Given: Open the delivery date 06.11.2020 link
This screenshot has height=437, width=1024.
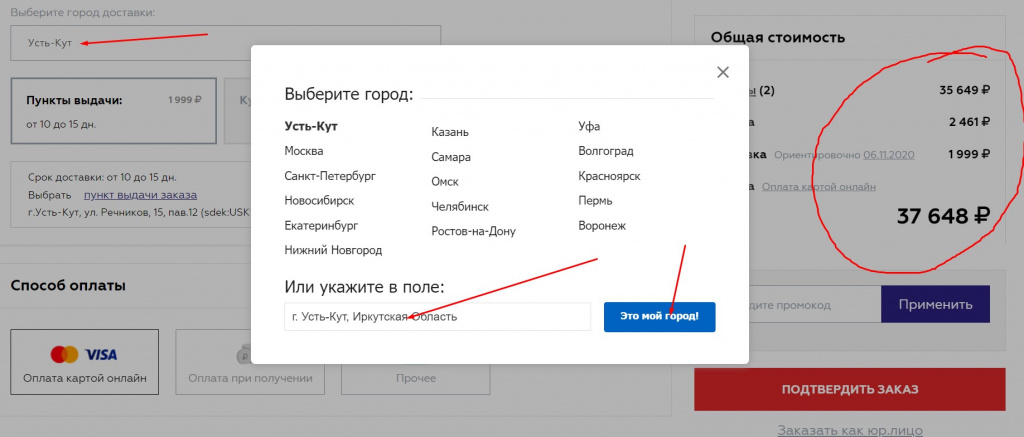Looking at the screenshot, I should tap(889, 155).
